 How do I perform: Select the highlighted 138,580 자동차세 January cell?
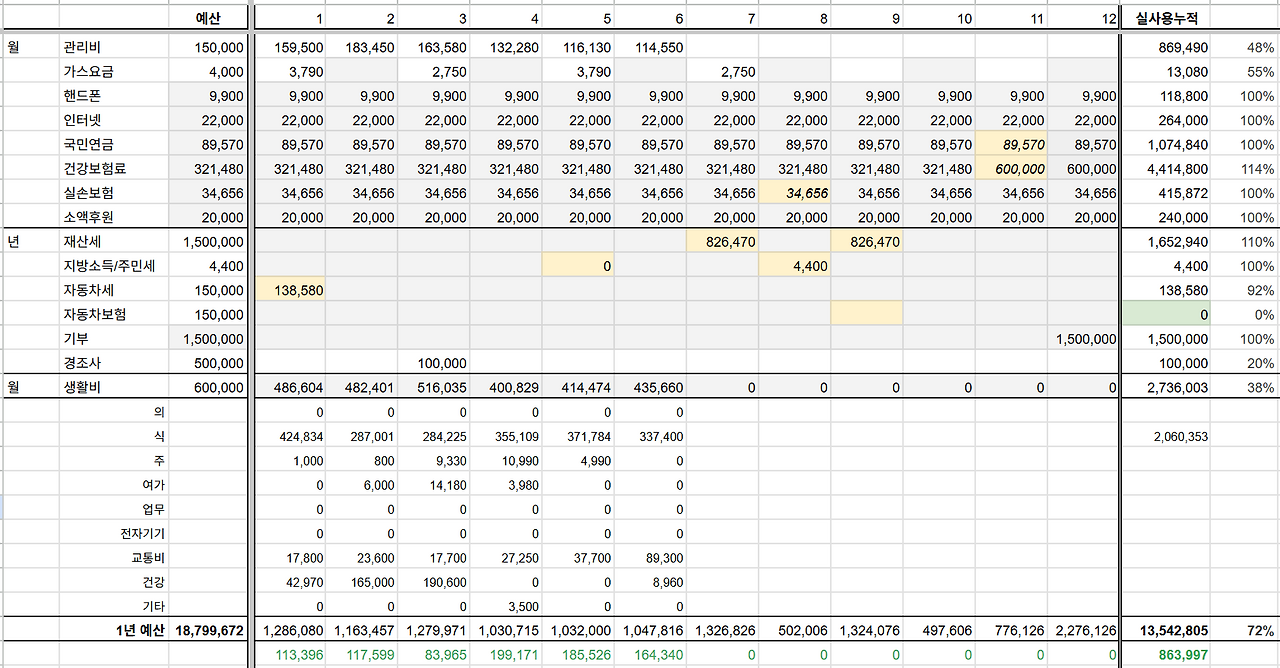[x=290, y=290]
